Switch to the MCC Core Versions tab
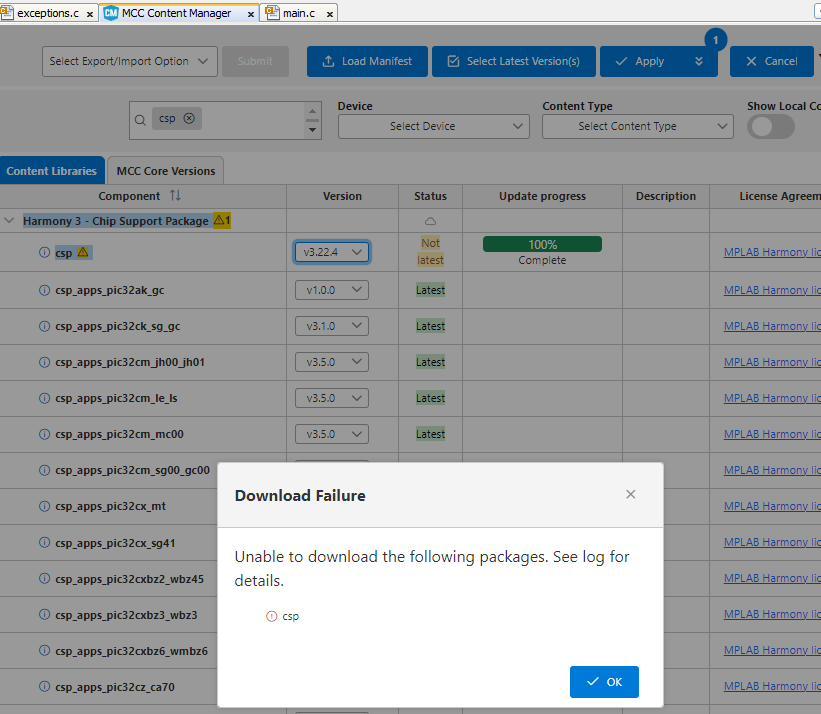 click(x=165, y=171)
